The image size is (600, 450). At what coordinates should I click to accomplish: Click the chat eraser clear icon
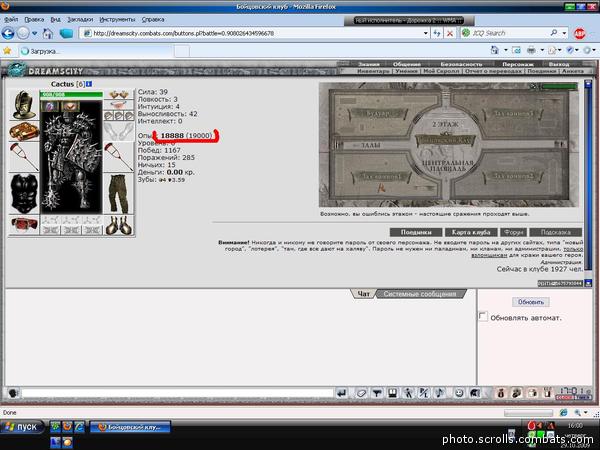coord(361,393)
